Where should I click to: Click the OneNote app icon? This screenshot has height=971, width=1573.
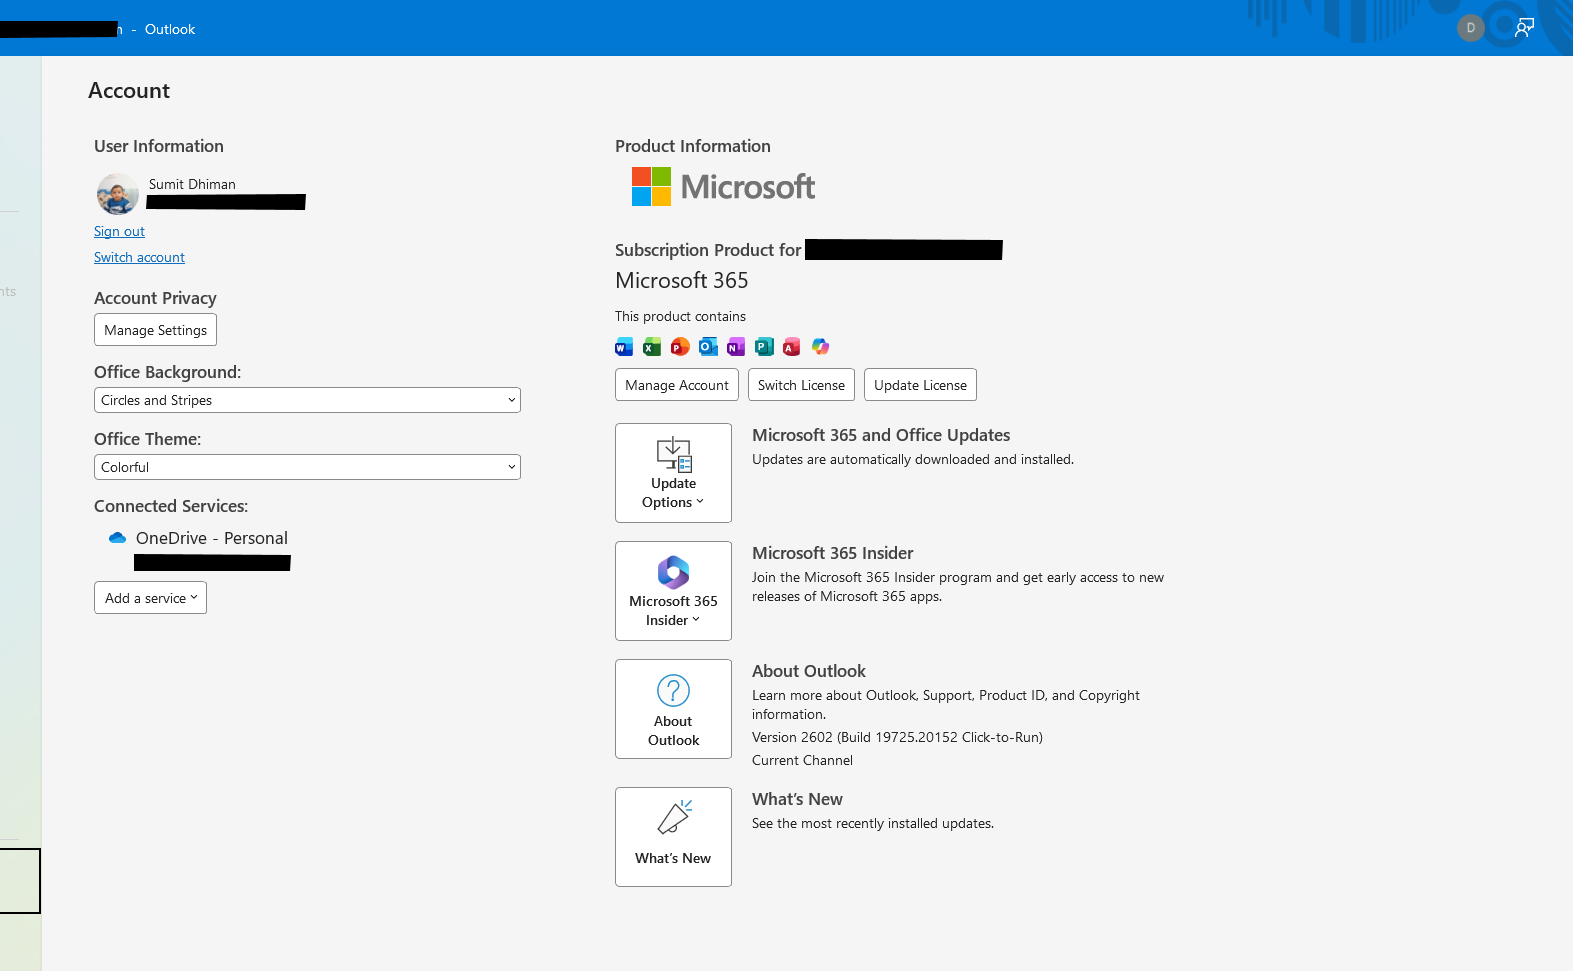[x=736, y=347]
